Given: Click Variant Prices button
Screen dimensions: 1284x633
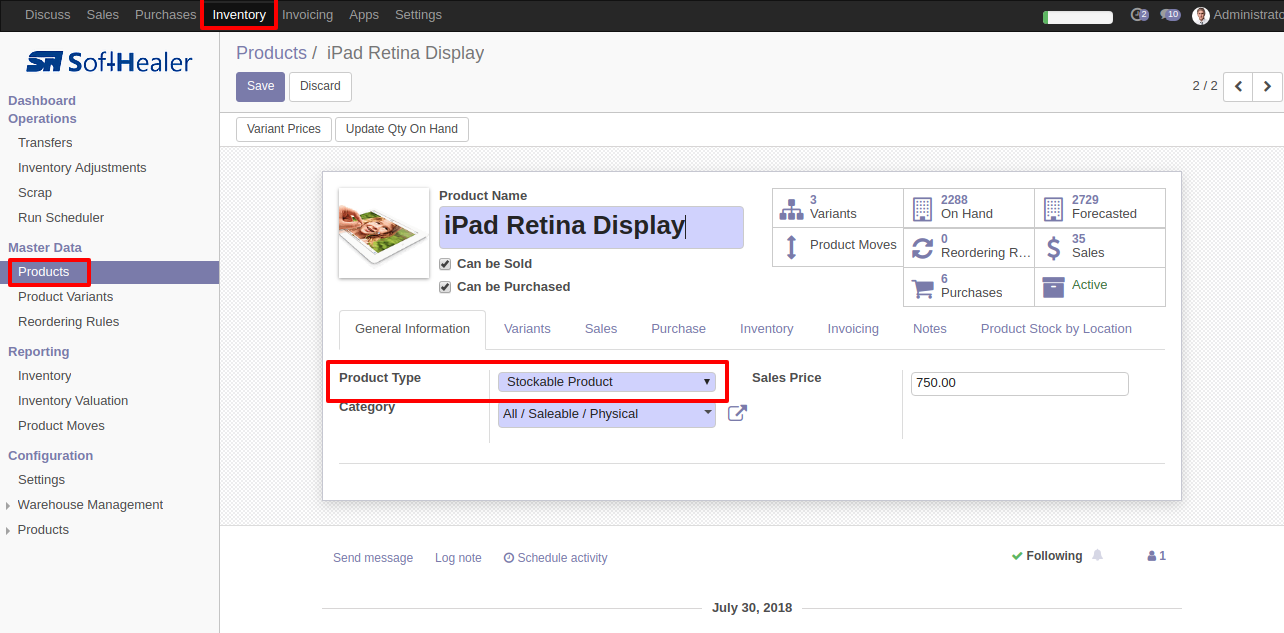Looking at the screenshot, I should (284, 129).
